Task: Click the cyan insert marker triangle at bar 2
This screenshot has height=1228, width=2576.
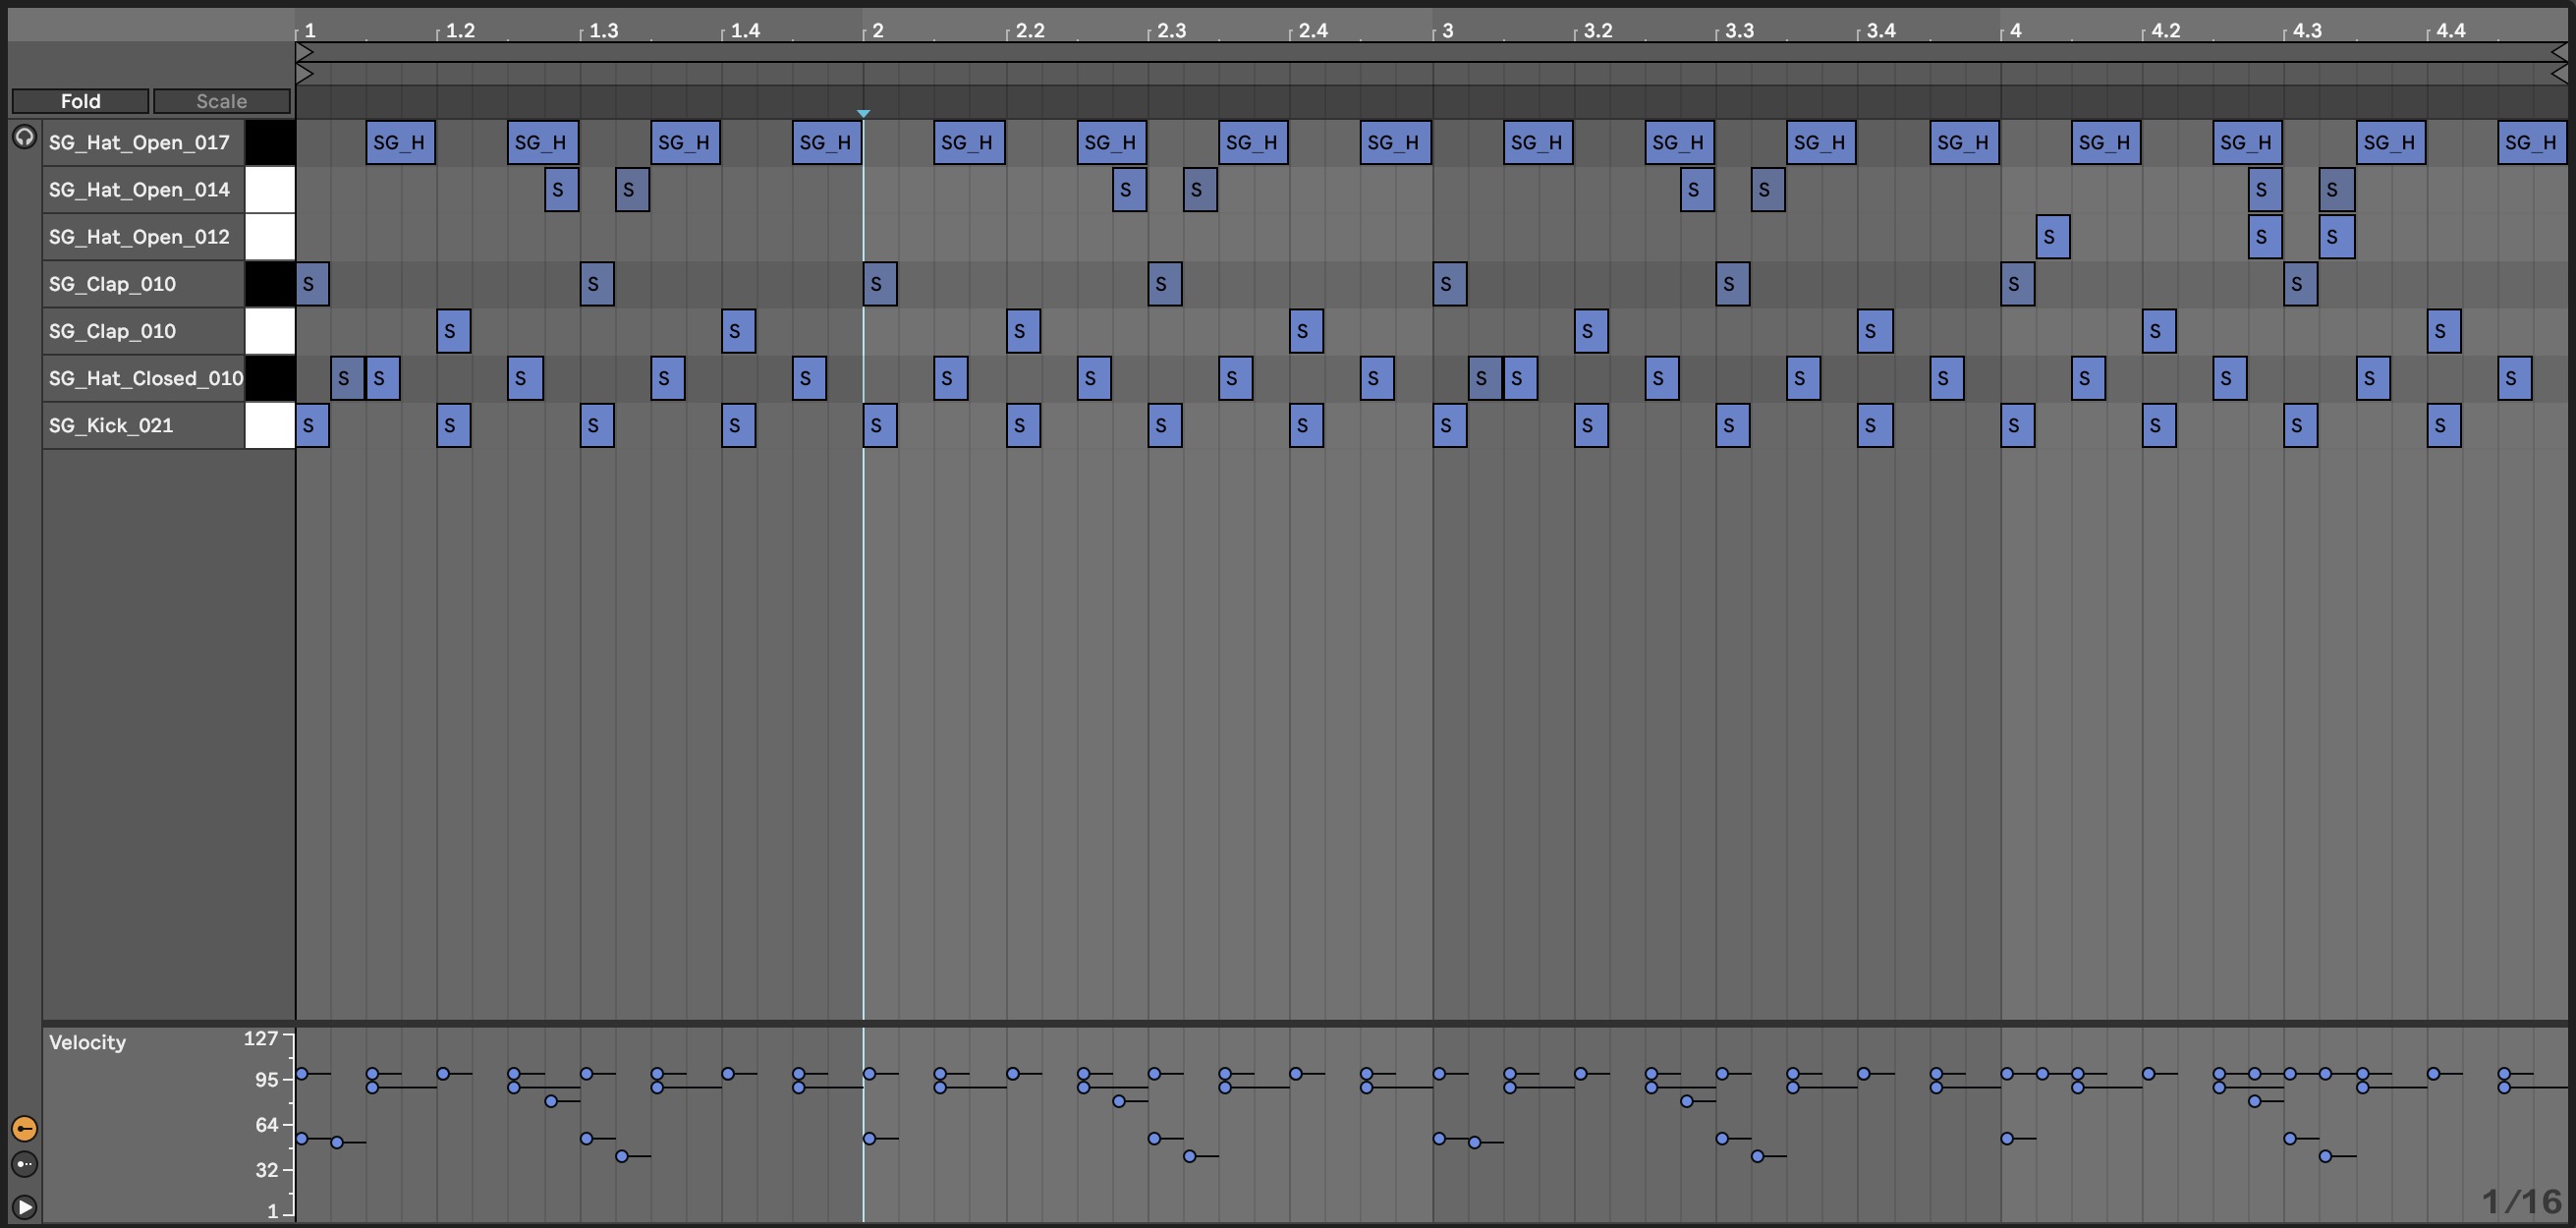Action: [863, 114]
